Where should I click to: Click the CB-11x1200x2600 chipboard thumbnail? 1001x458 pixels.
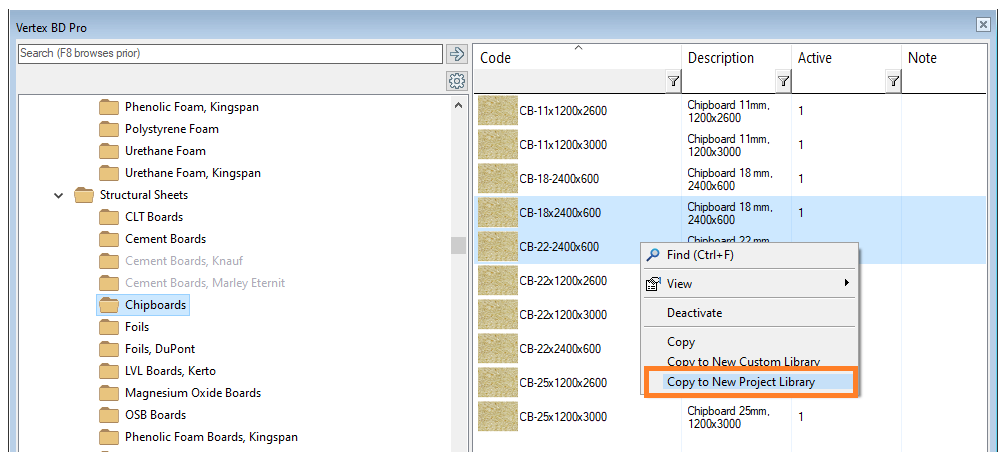pos(497,111)
